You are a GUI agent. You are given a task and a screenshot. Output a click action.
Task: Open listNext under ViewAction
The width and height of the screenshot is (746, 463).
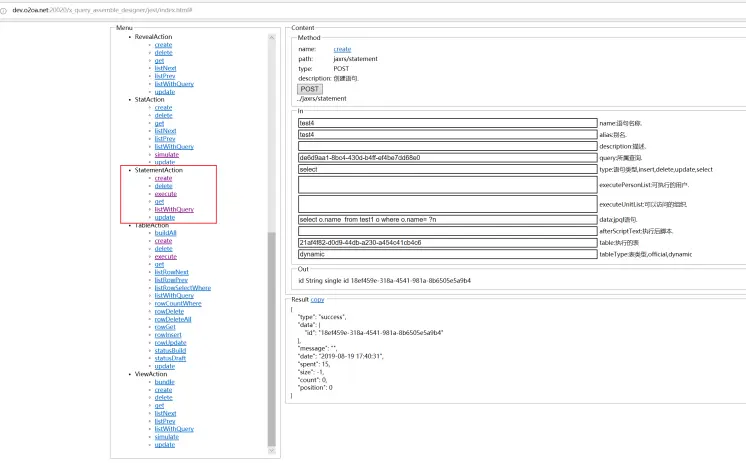(165, 414)
